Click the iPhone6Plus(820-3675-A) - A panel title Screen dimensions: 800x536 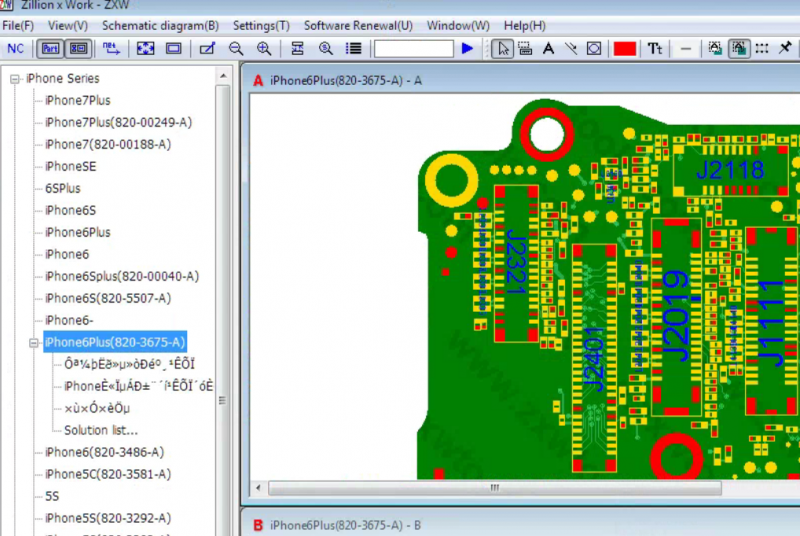pos(346,81)
